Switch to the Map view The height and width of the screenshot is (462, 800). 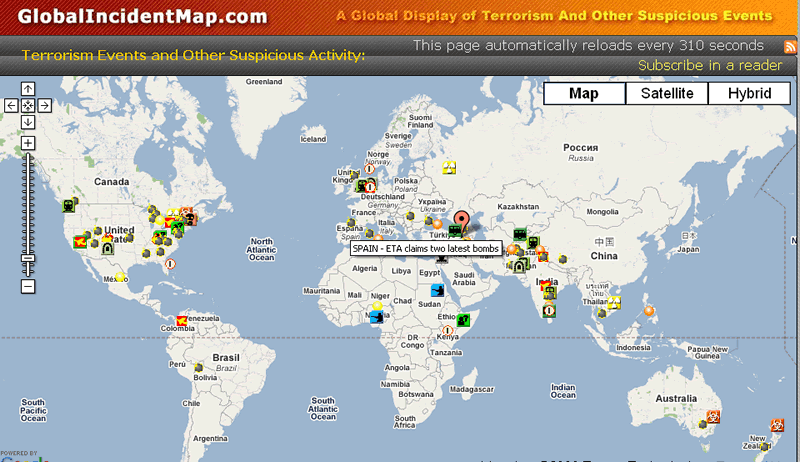pos(584,93)
